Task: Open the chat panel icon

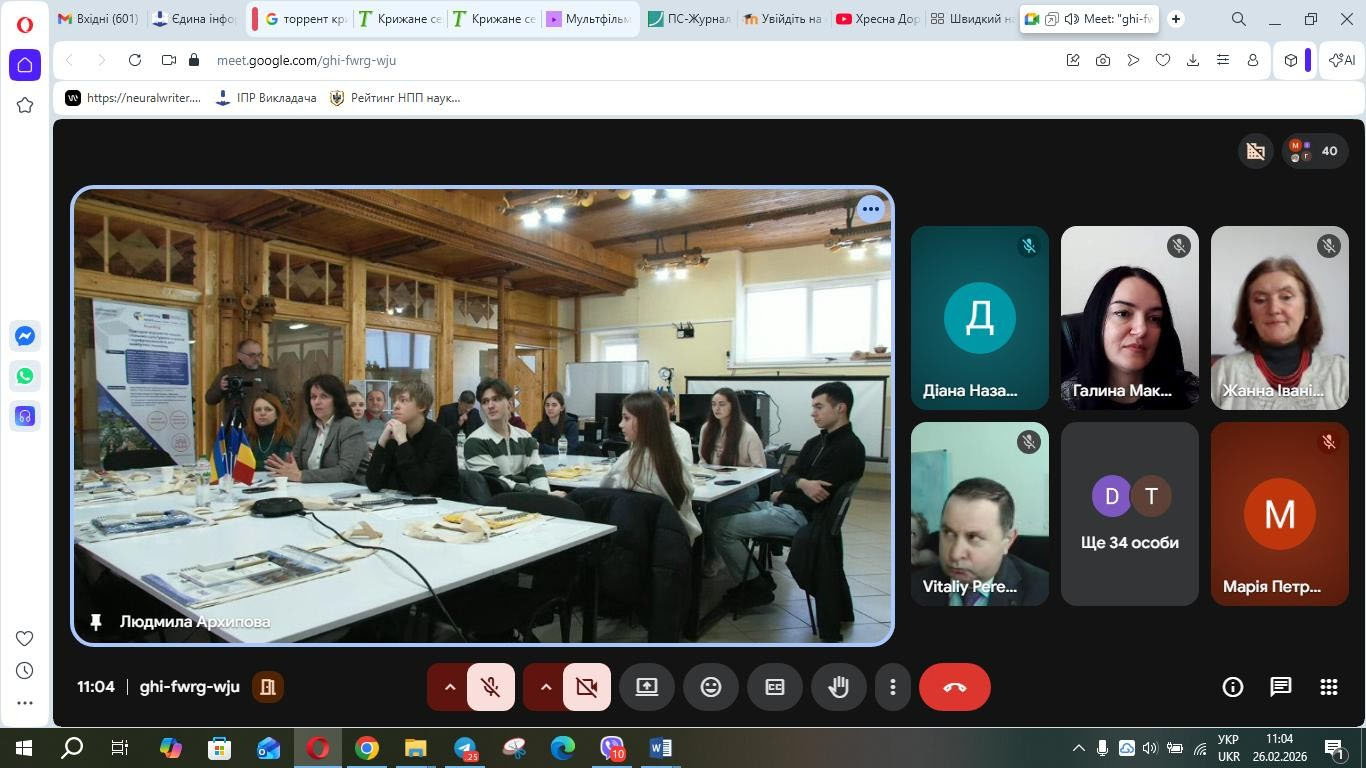Action: 1280,687
